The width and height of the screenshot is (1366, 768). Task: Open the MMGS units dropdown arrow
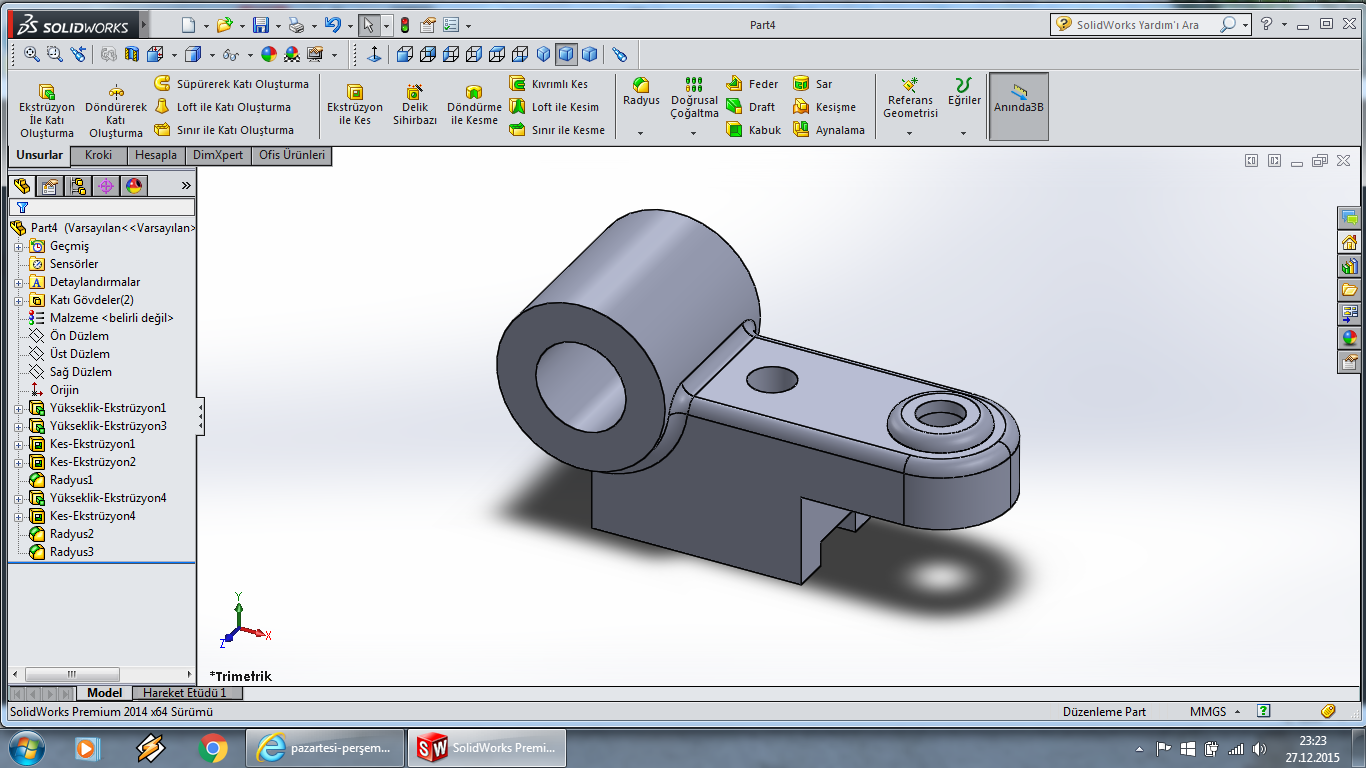click(1237, 712)
